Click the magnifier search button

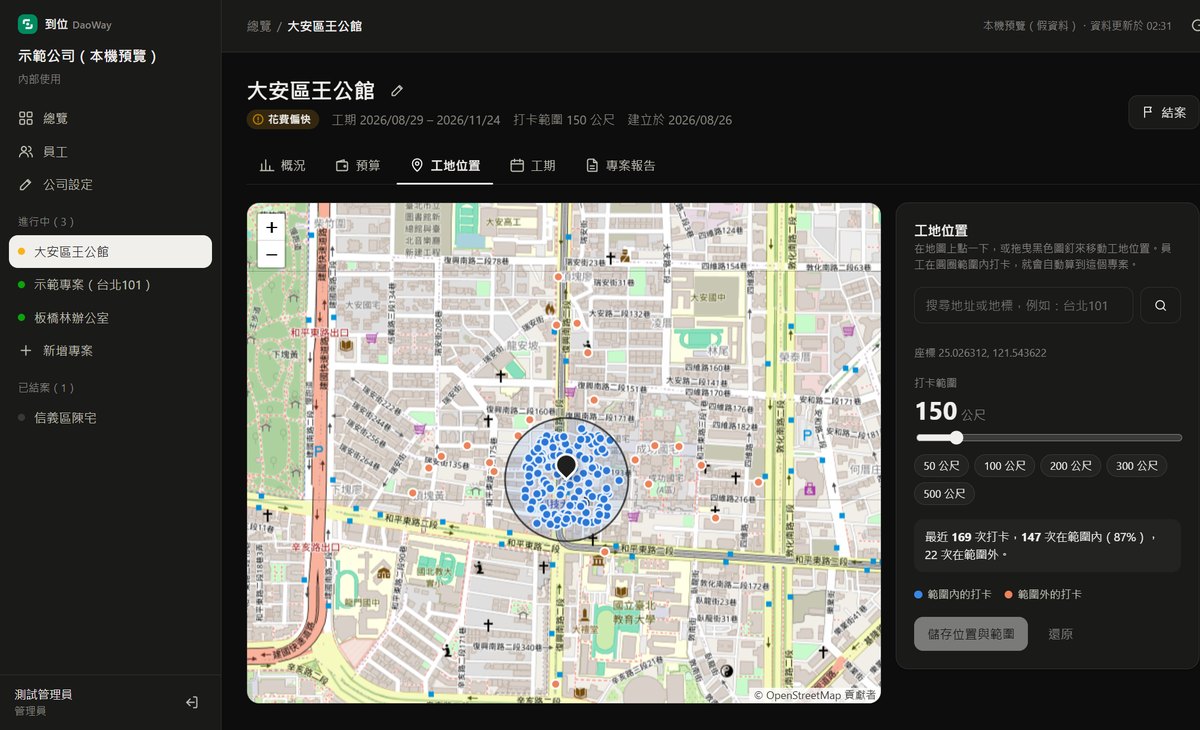point(1161,305)
